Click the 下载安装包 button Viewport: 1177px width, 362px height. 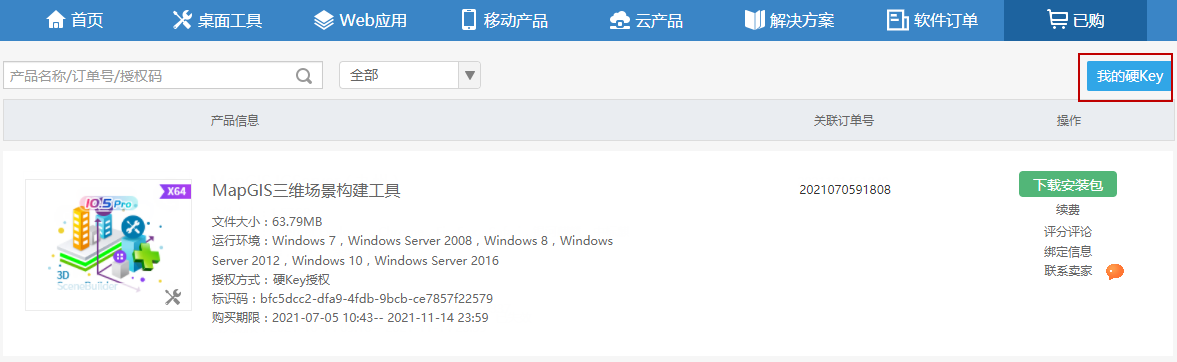[x=1067, y=184]
